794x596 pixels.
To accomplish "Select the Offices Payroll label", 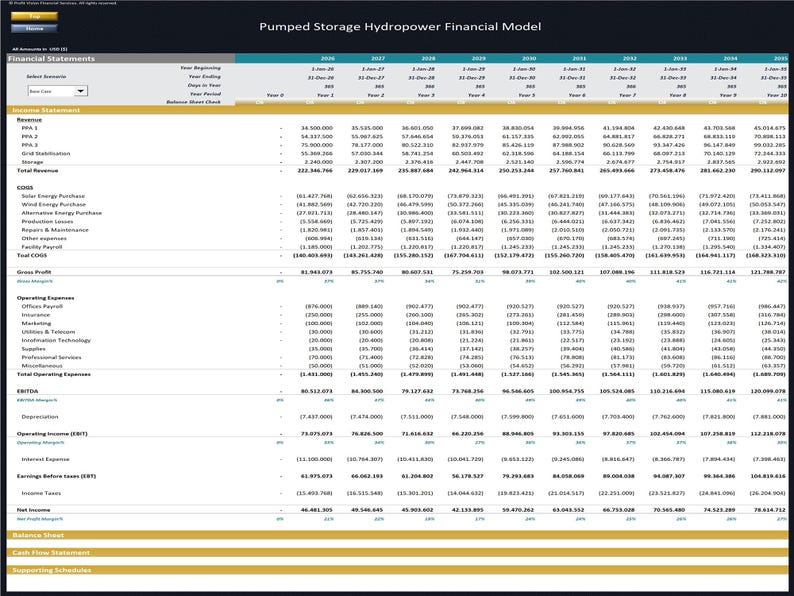I will [x=42, y=306].
